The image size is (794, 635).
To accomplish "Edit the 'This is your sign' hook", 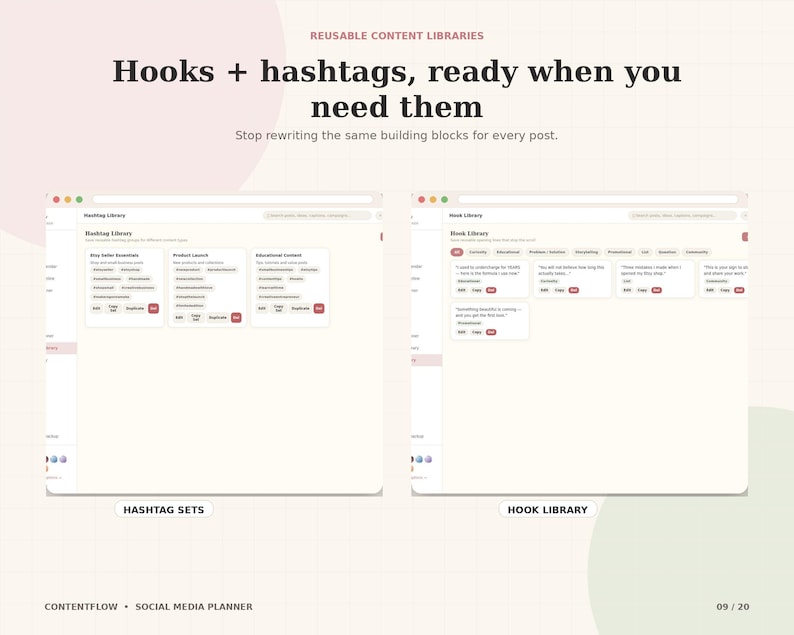I will click(x=710, y=290).
